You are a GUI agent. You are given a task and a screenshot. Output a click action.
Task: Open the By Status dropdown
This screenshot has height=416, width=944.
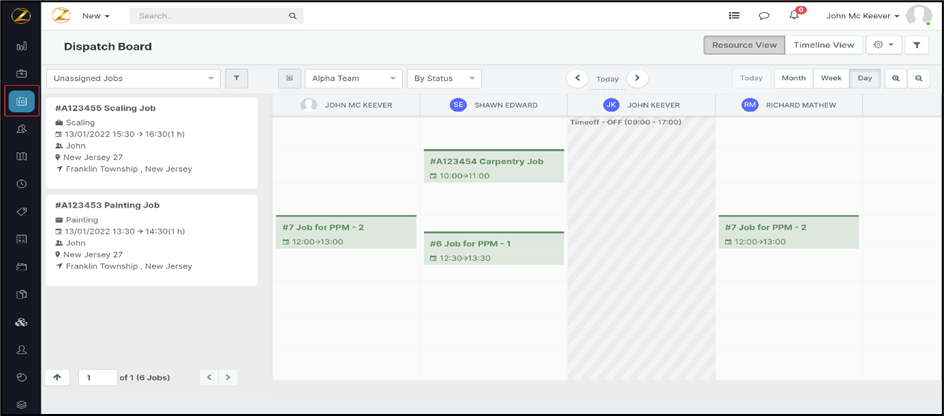[444, 78]
